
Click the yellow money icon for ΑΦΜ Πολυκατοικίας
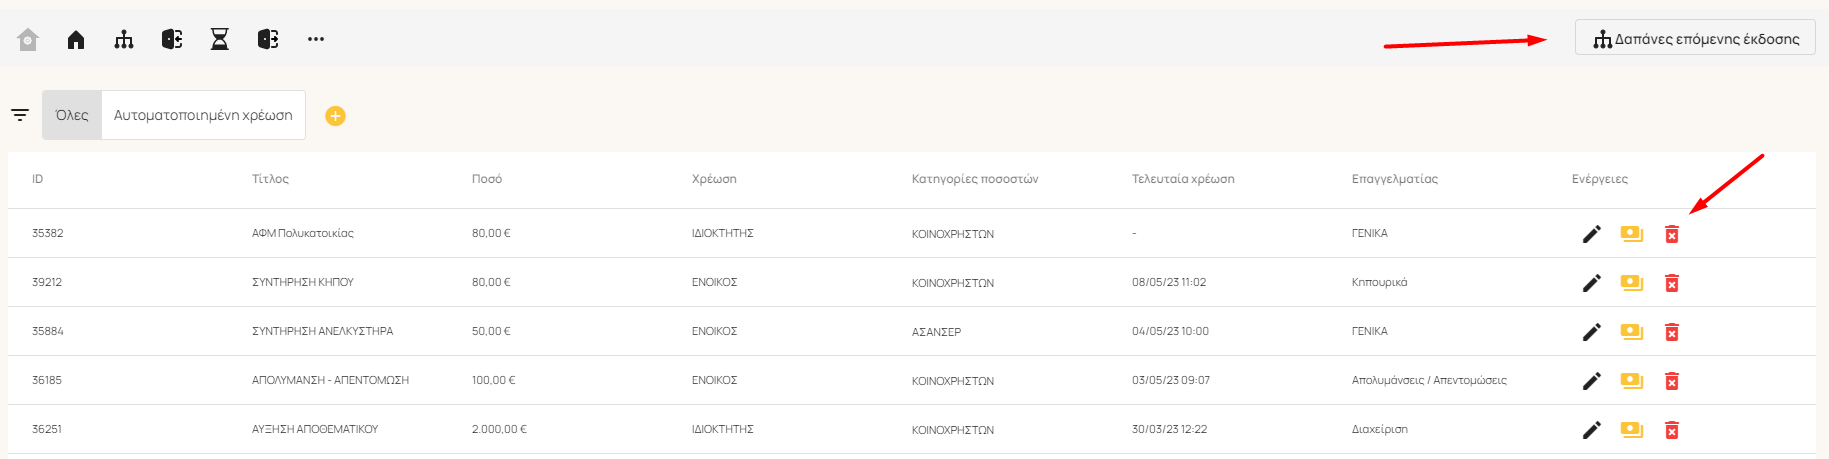1632,234
